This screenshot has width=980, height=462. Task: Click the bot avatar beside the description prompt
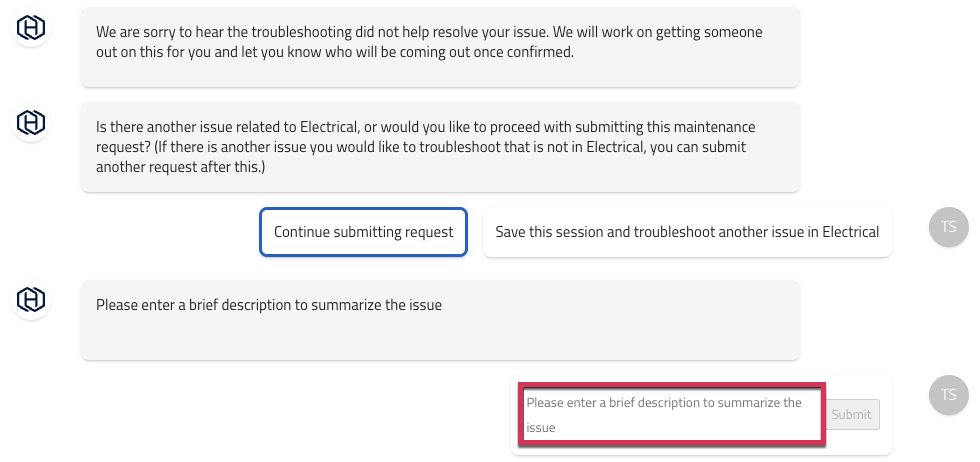click(32, 300)
